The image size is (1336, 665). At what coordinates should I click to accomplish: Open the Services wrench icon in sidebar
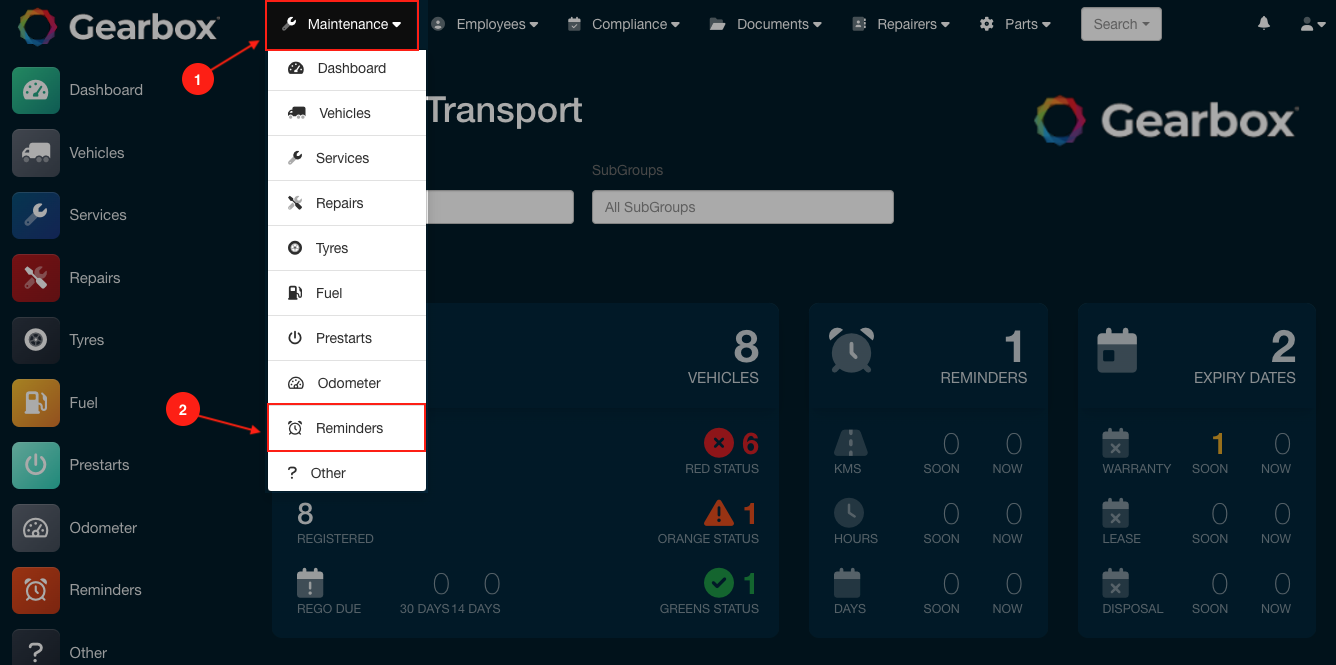[x=36, y=215]
